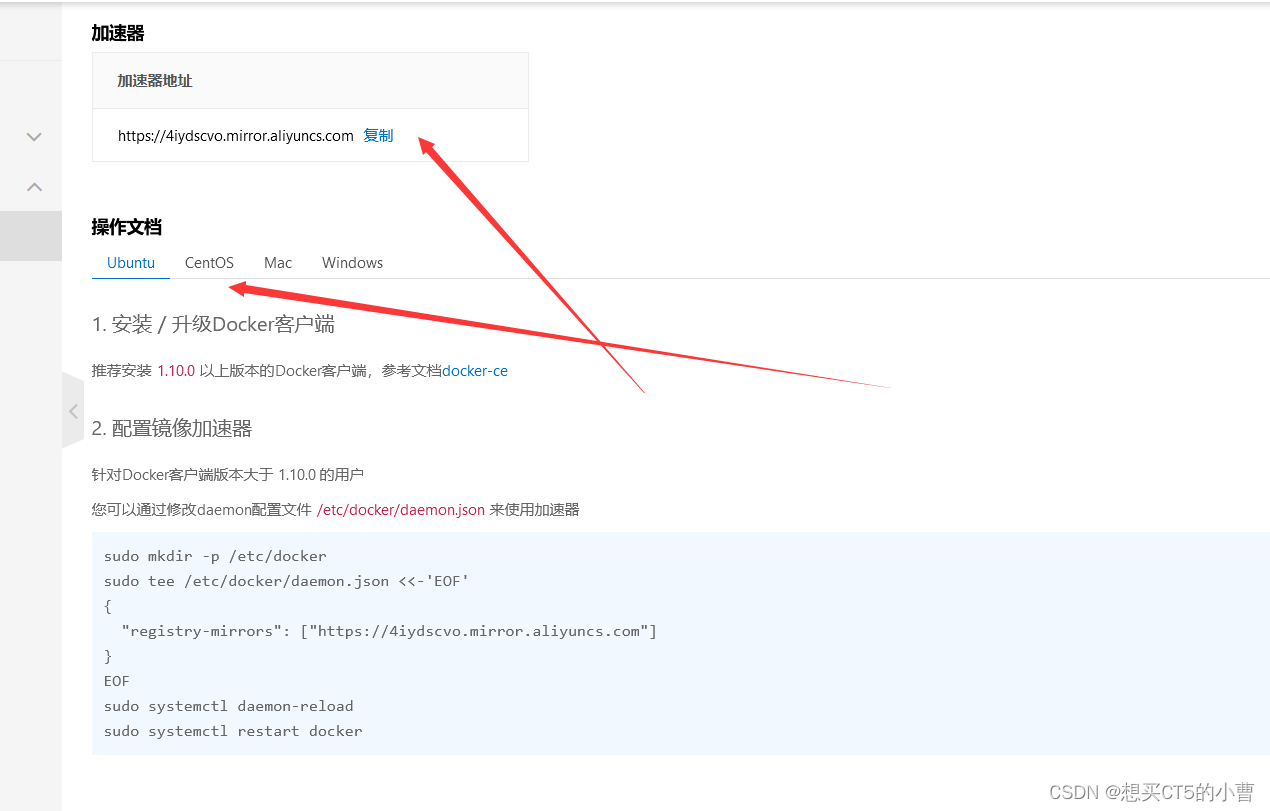Click heading 2. 配置镜像加速器
Screen dimensions: 1270x811
(172, 429)
